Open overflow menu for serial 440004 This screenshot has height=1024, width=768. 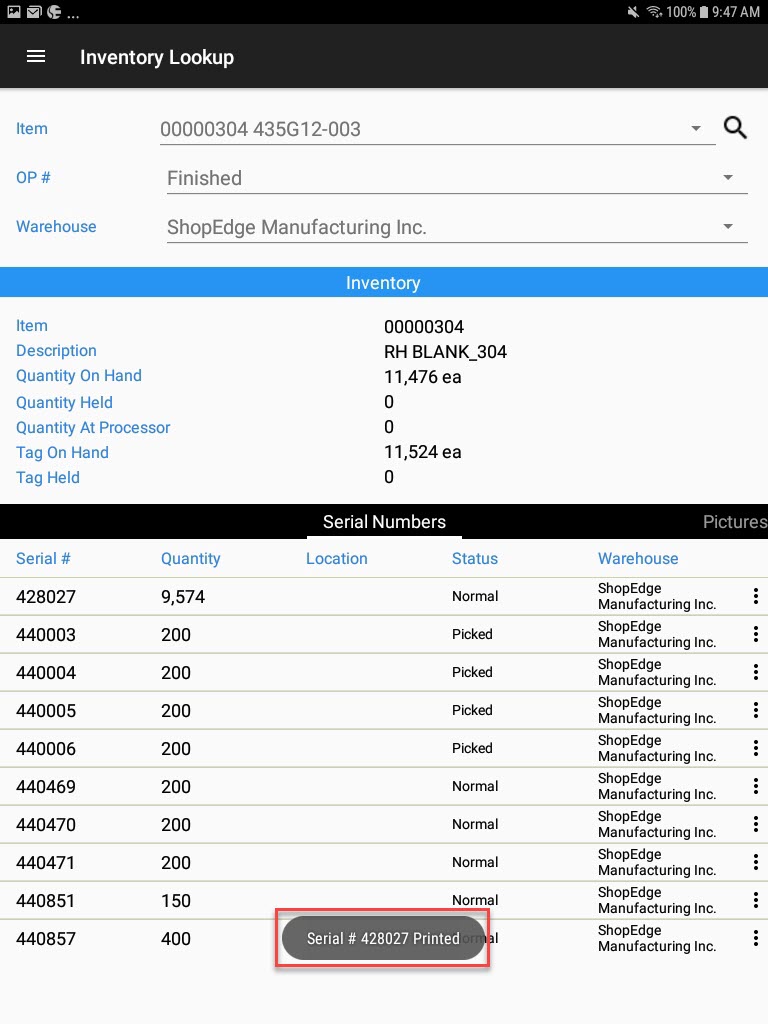point(756,672)
